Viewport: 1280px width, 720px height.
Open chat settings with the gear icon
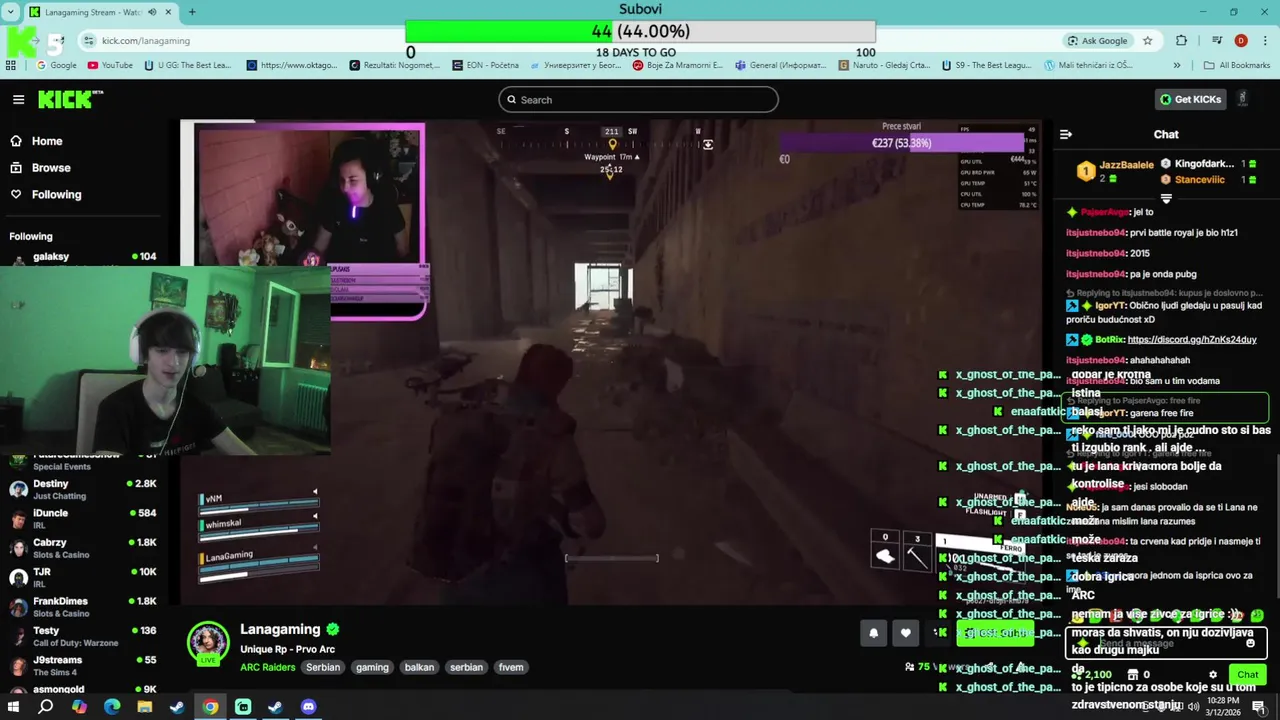tap(1213, 675)
